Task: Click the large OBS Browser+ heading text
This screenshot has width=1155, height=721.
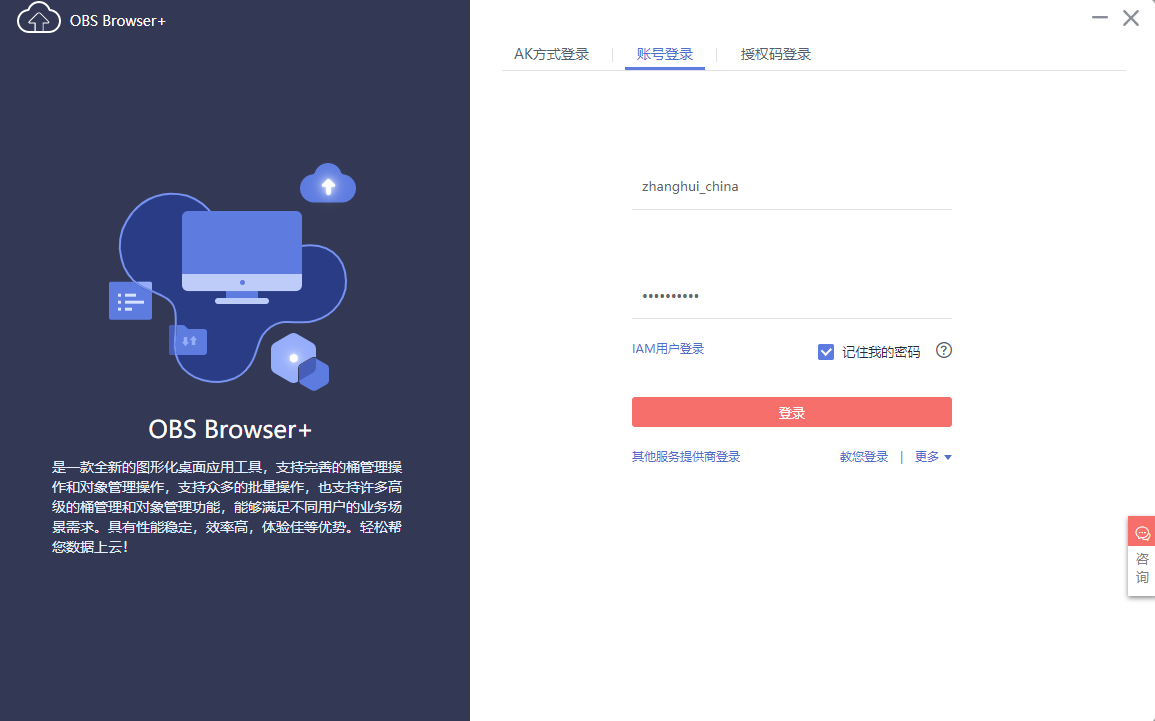Action: (231, 429)
